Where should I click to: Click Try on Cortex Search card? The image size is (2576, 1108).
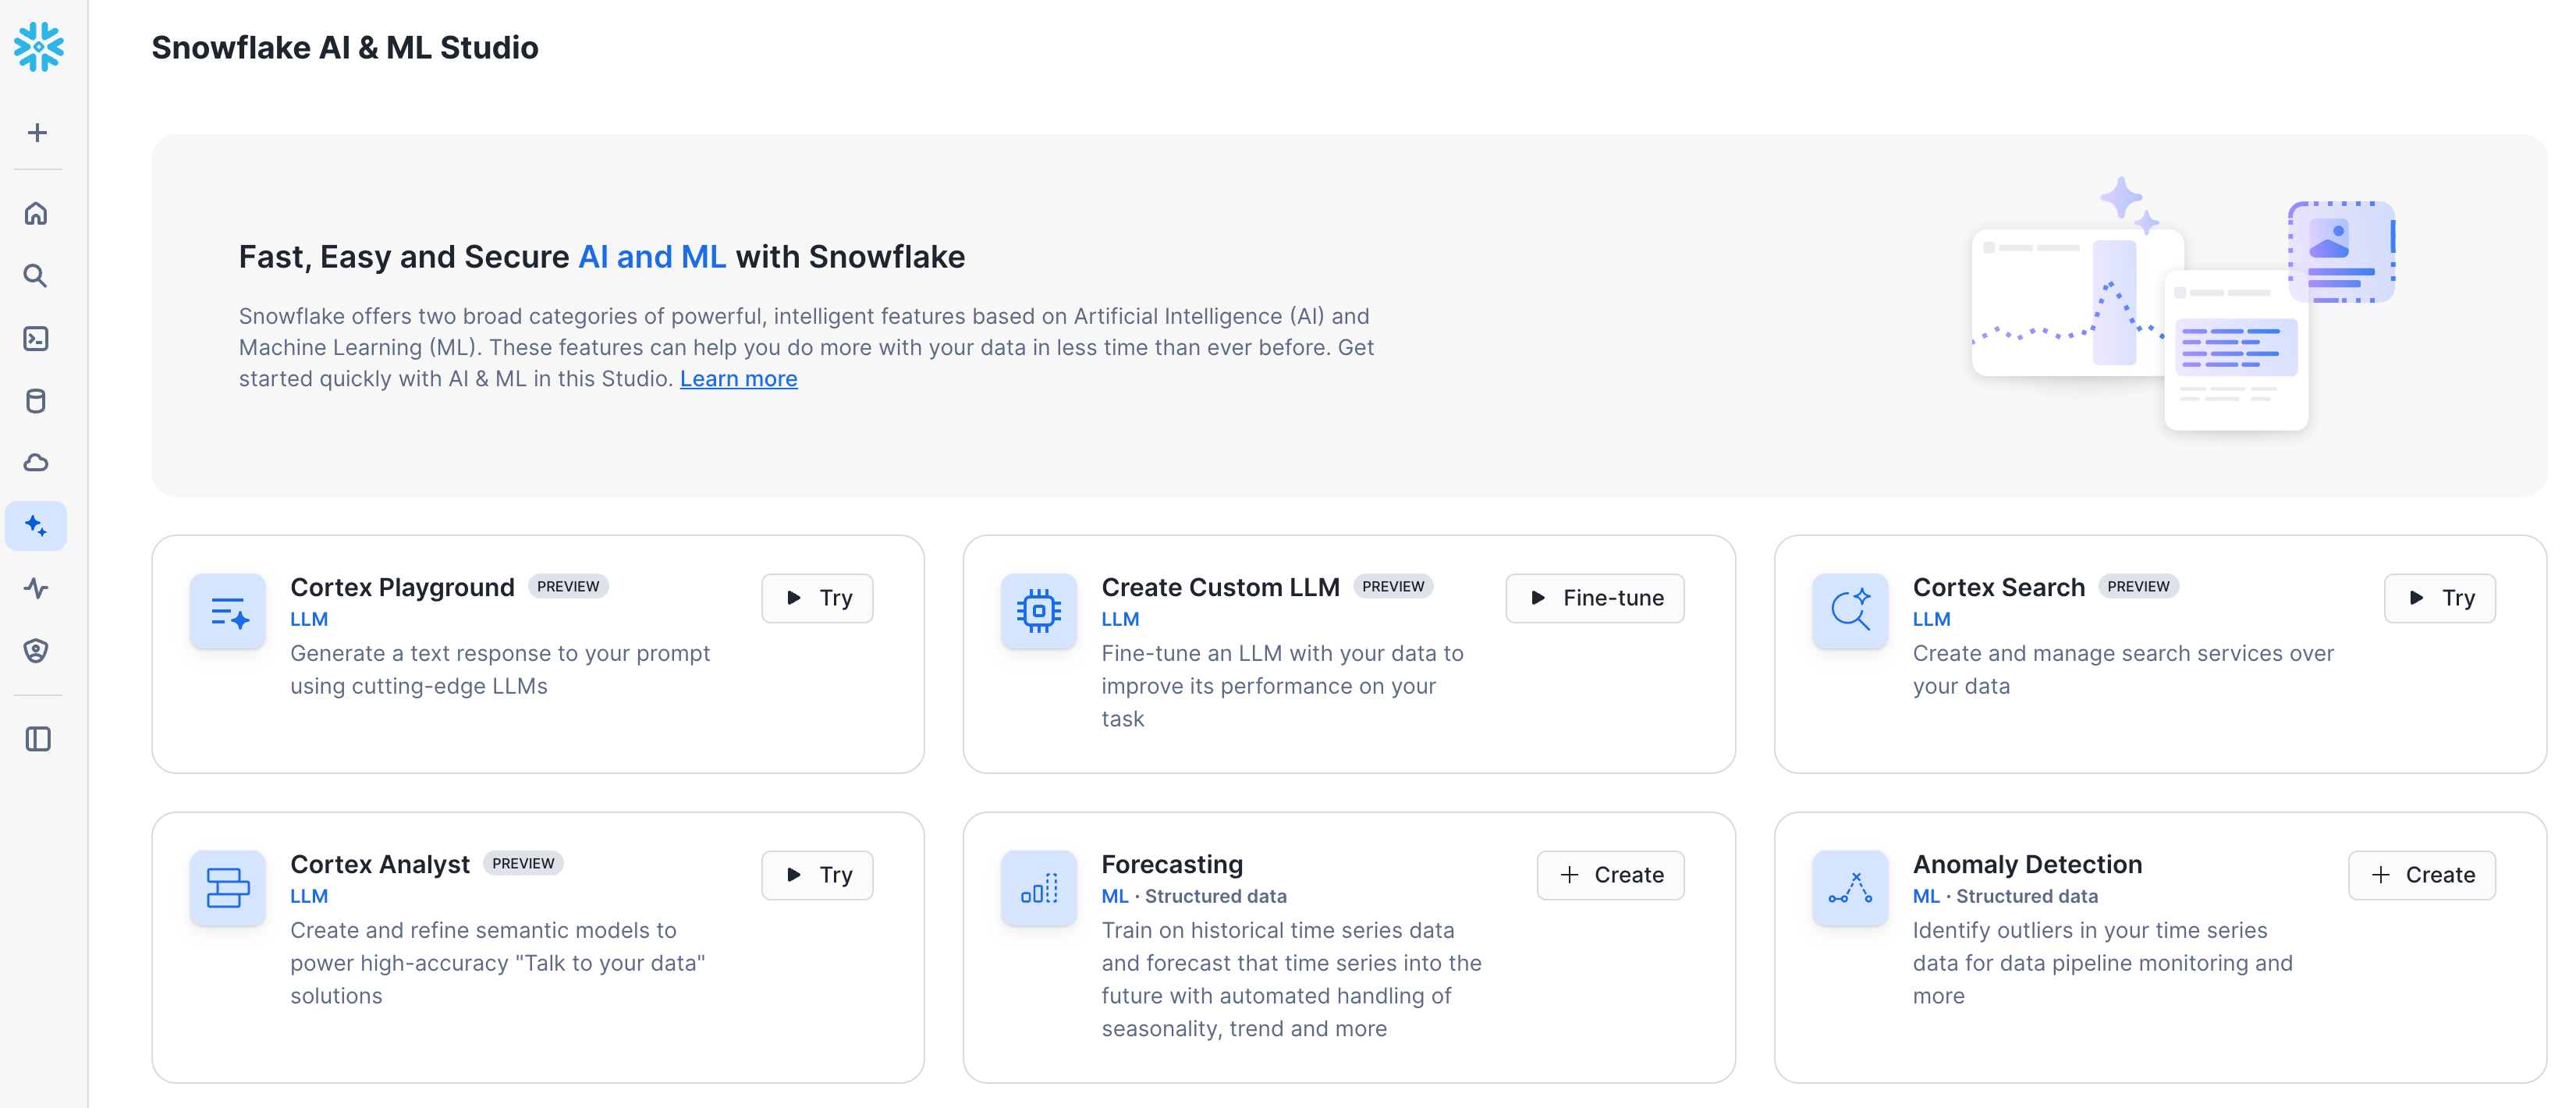click(2439, 598)
